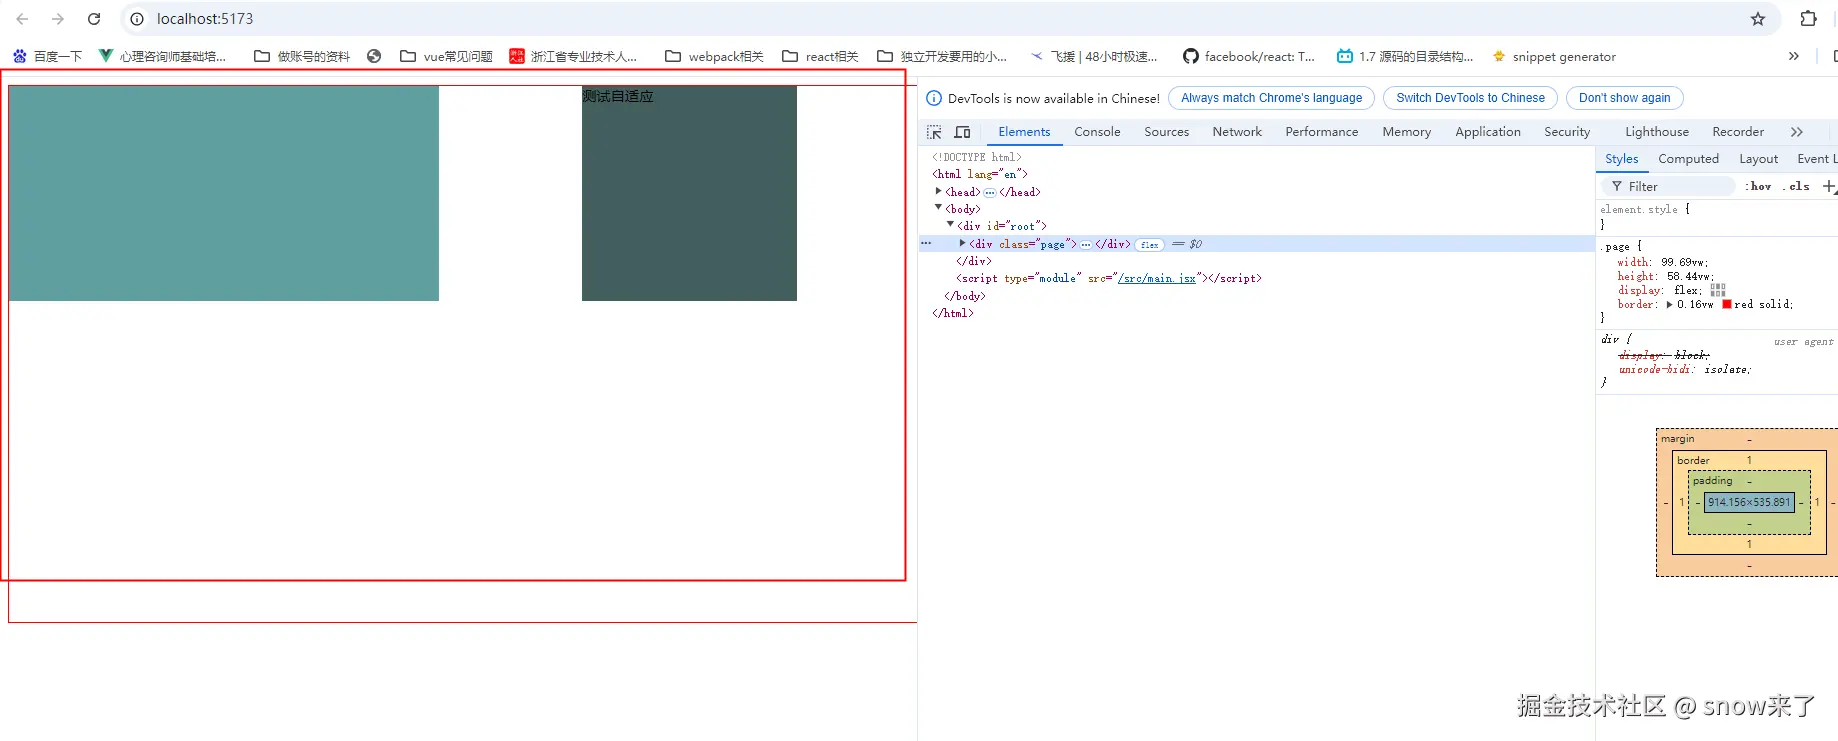Open the /src/main.jsx script link

coord(1156,278)
